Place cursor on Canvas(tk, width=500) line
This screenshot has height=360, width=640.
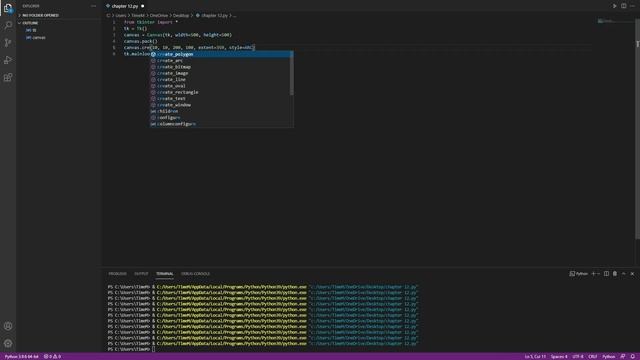[x=178, y=35]
